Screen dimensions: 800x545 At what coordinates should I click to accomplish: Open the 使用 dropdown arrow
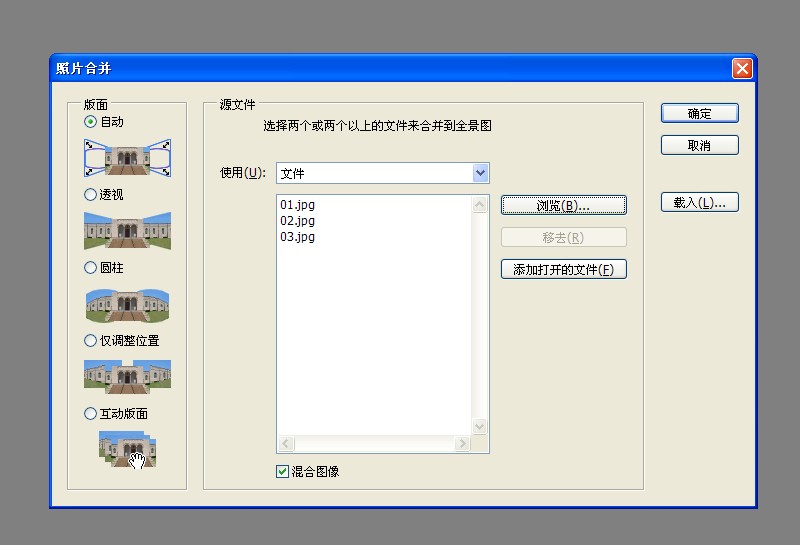480,174
